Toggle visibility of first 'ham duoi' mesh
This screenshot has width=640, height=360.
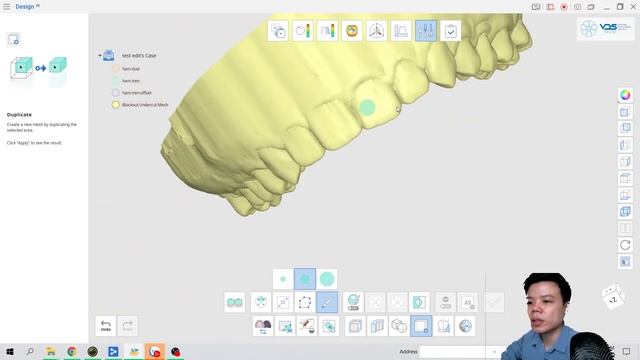tap(116, 69)
